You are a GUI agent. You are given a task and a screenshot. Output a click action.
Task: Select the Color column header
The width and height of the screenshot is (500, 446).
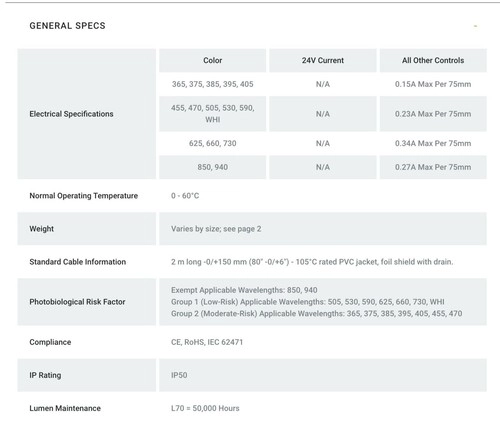[x=213, y=60]
